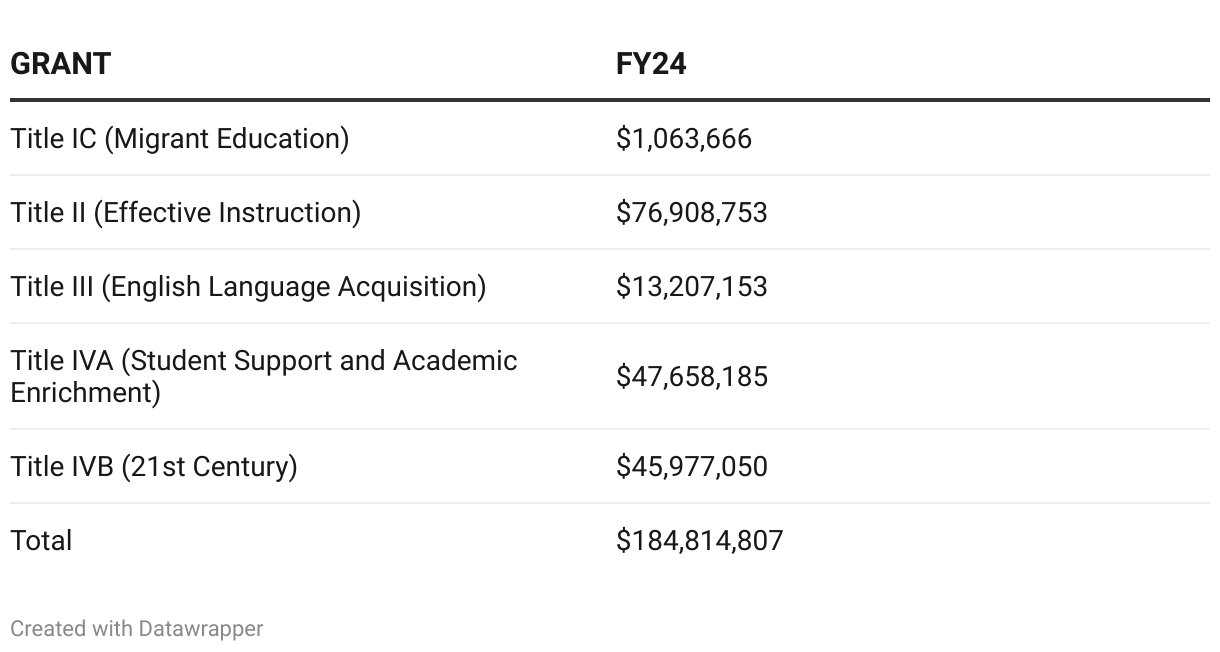Select the Title II (Effective Instruction) label
The height and width of the screenshot is (652, 1220).
(186, 212)
